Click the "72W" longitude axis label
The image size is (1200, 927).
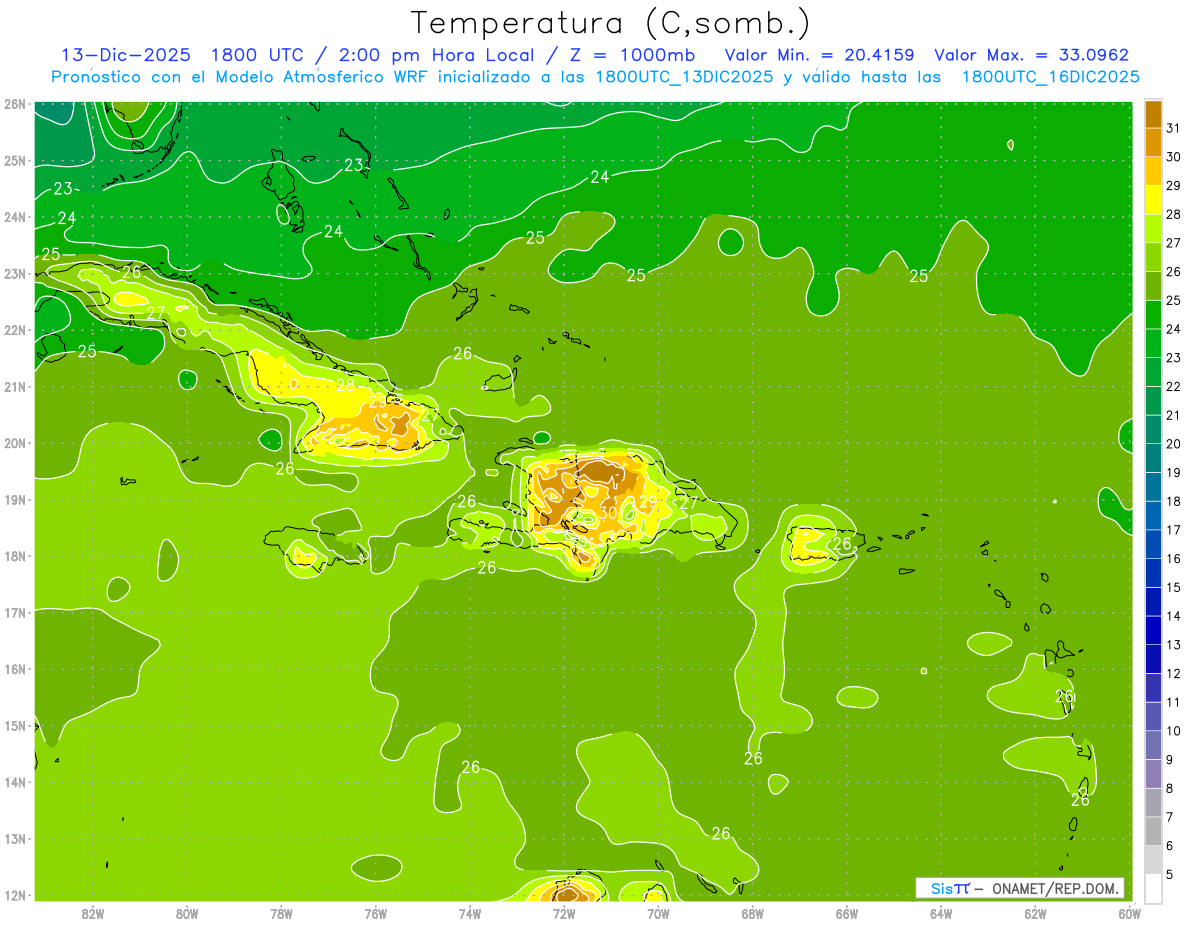[564, 913]
